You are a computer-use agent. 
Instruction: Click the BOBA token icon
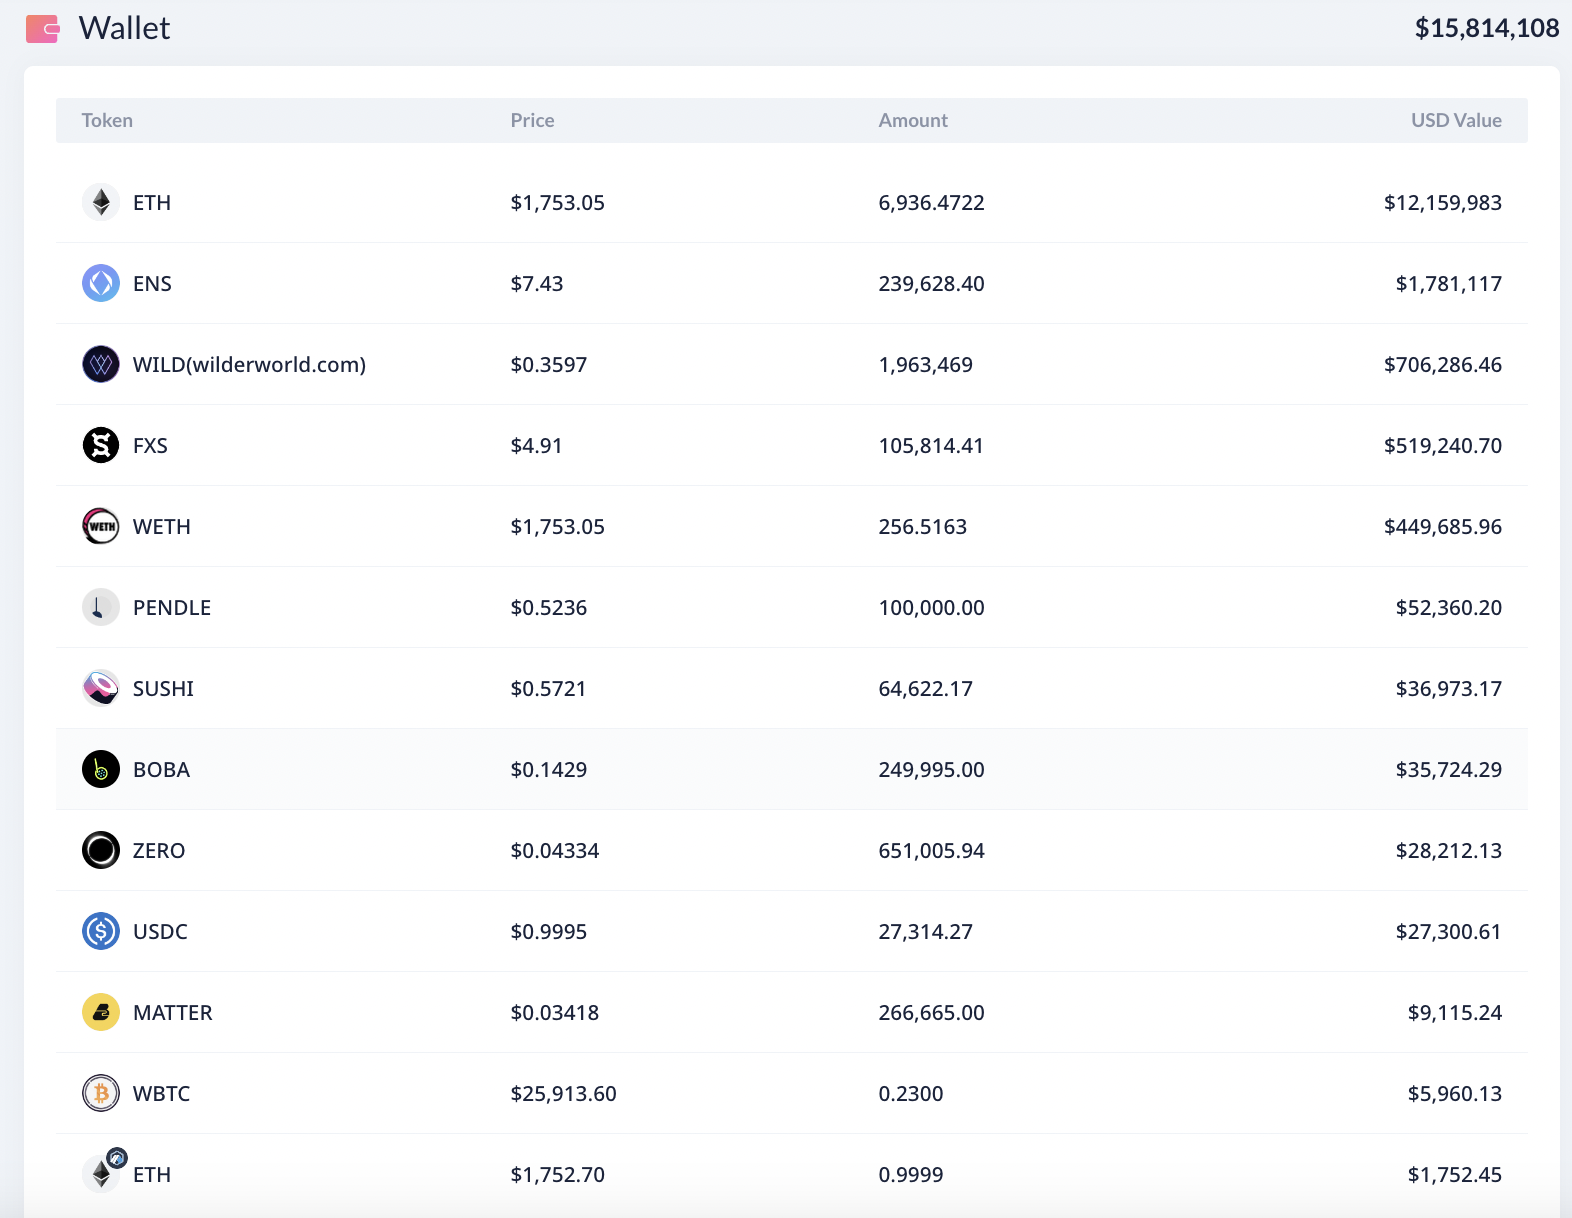click(x=101, y=769)
